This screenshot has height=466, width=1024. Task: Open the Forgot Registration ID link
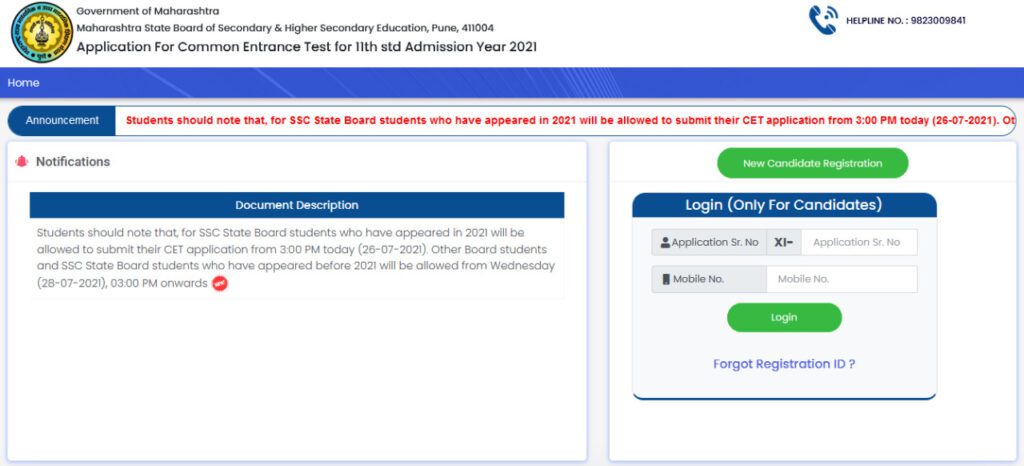[784, 364]
